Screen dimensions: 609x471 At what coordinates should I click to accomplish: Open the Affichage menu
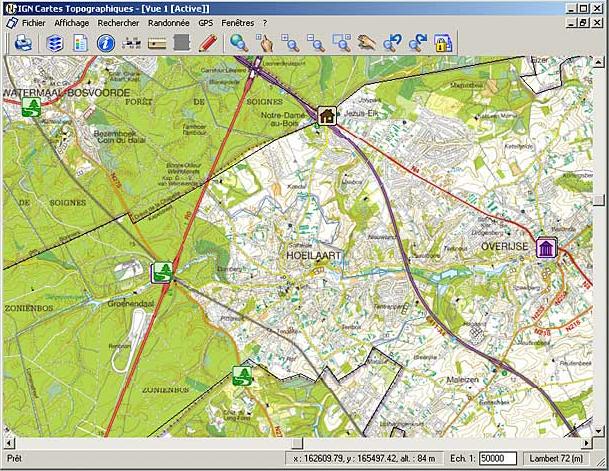coord(71,23)
